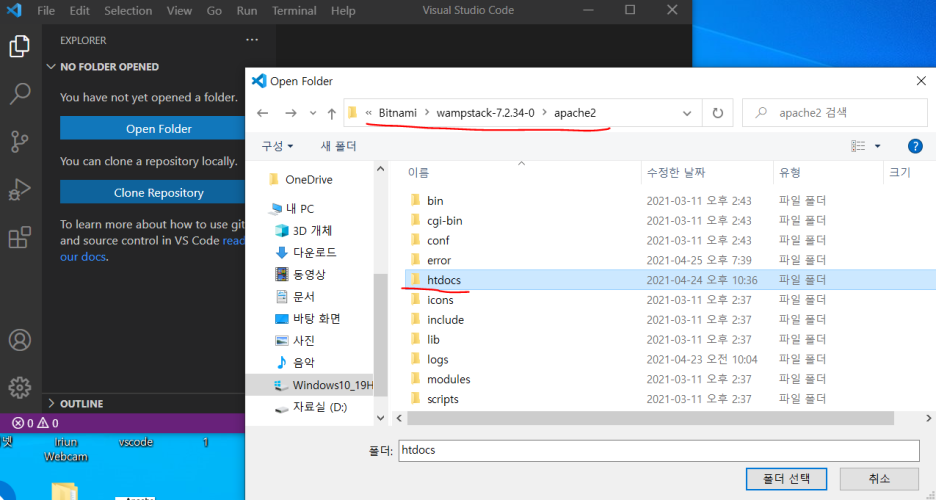The height and width of the screenshot is (500, 936).
Task: Open the recent locations dropdown arrow
Action: [313, 113]
